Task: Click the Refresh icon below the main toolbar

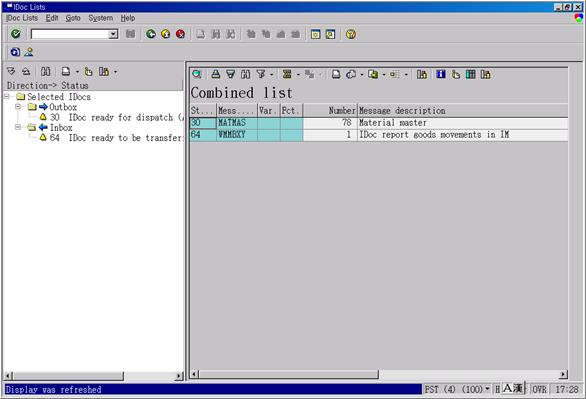Action: (x=15, y=52)
